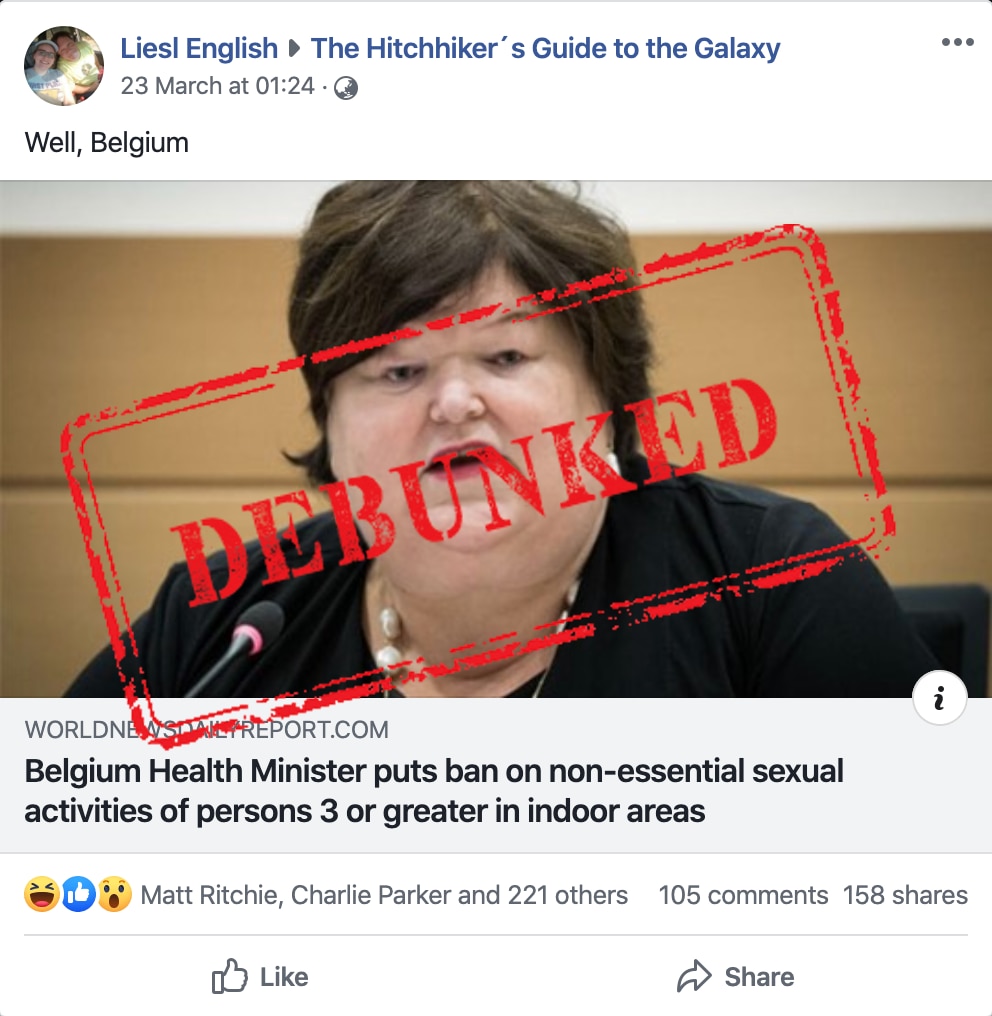The height and width of the screenshot is (1016, 992).
Task: Open the three-dots post options menu
Action: pyautogui.click(x=957, y=42)
